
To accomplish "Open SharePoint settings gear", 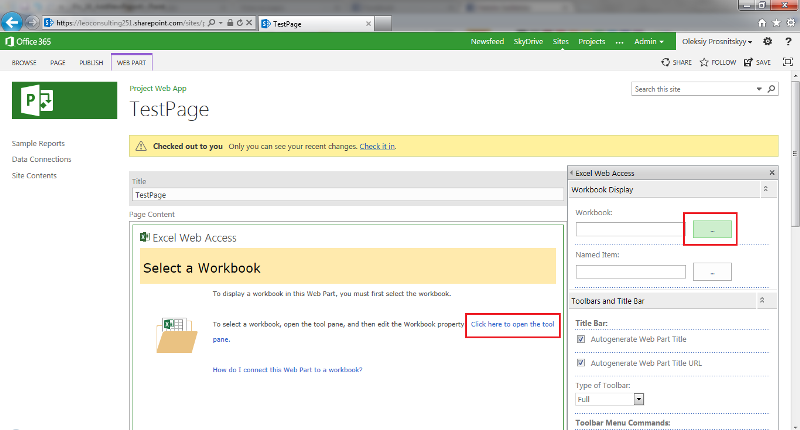I will 767,41.
